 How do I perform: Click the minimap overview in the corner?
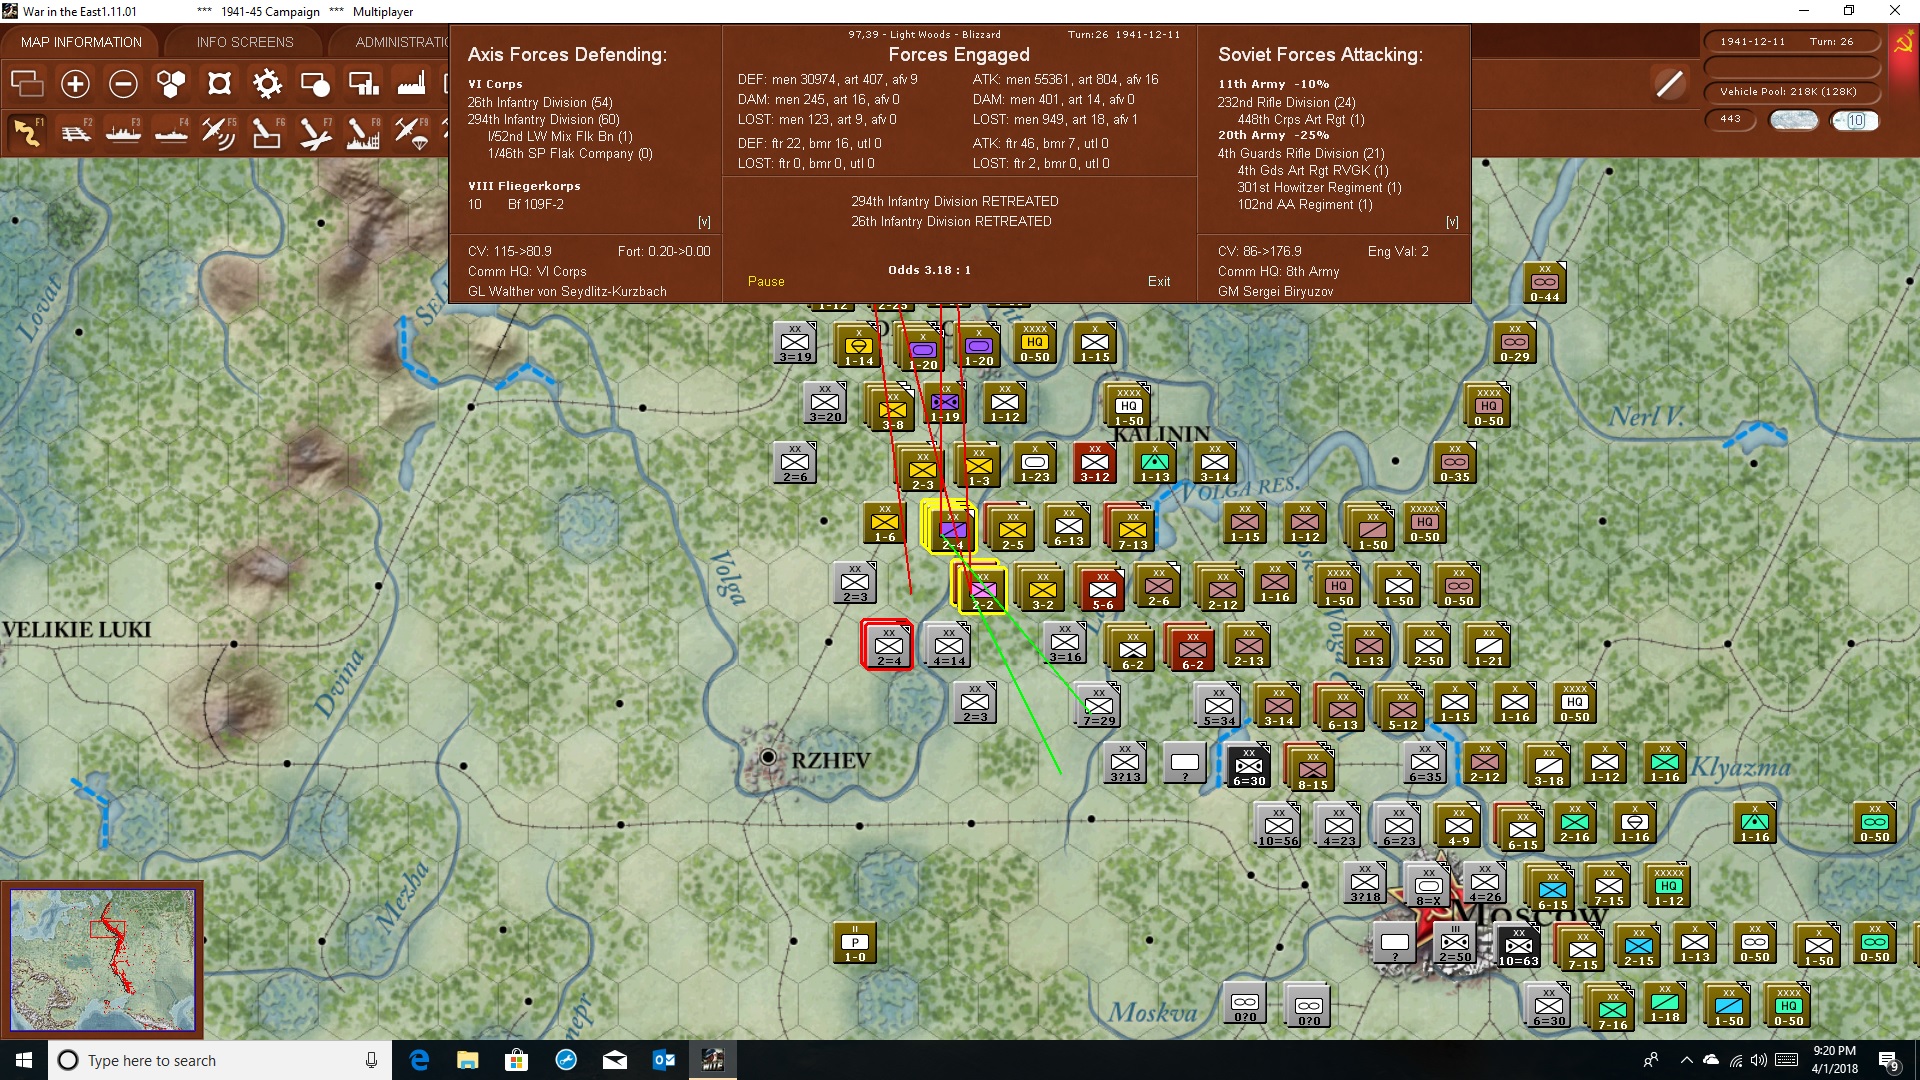(102, 960)
